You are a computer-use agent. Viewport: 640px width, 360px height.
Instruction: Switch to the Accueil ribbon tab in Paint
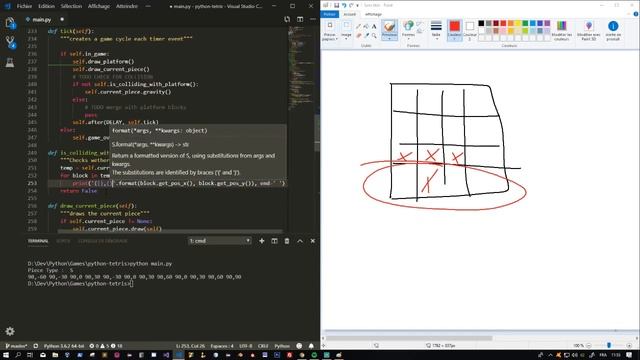(350, 14)
